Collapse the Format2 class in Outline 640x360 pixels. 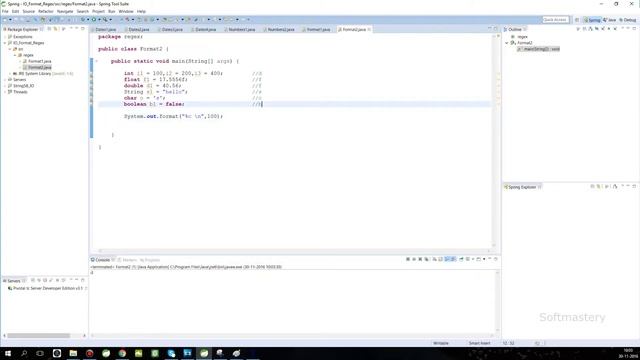click(x=507, y=43)
